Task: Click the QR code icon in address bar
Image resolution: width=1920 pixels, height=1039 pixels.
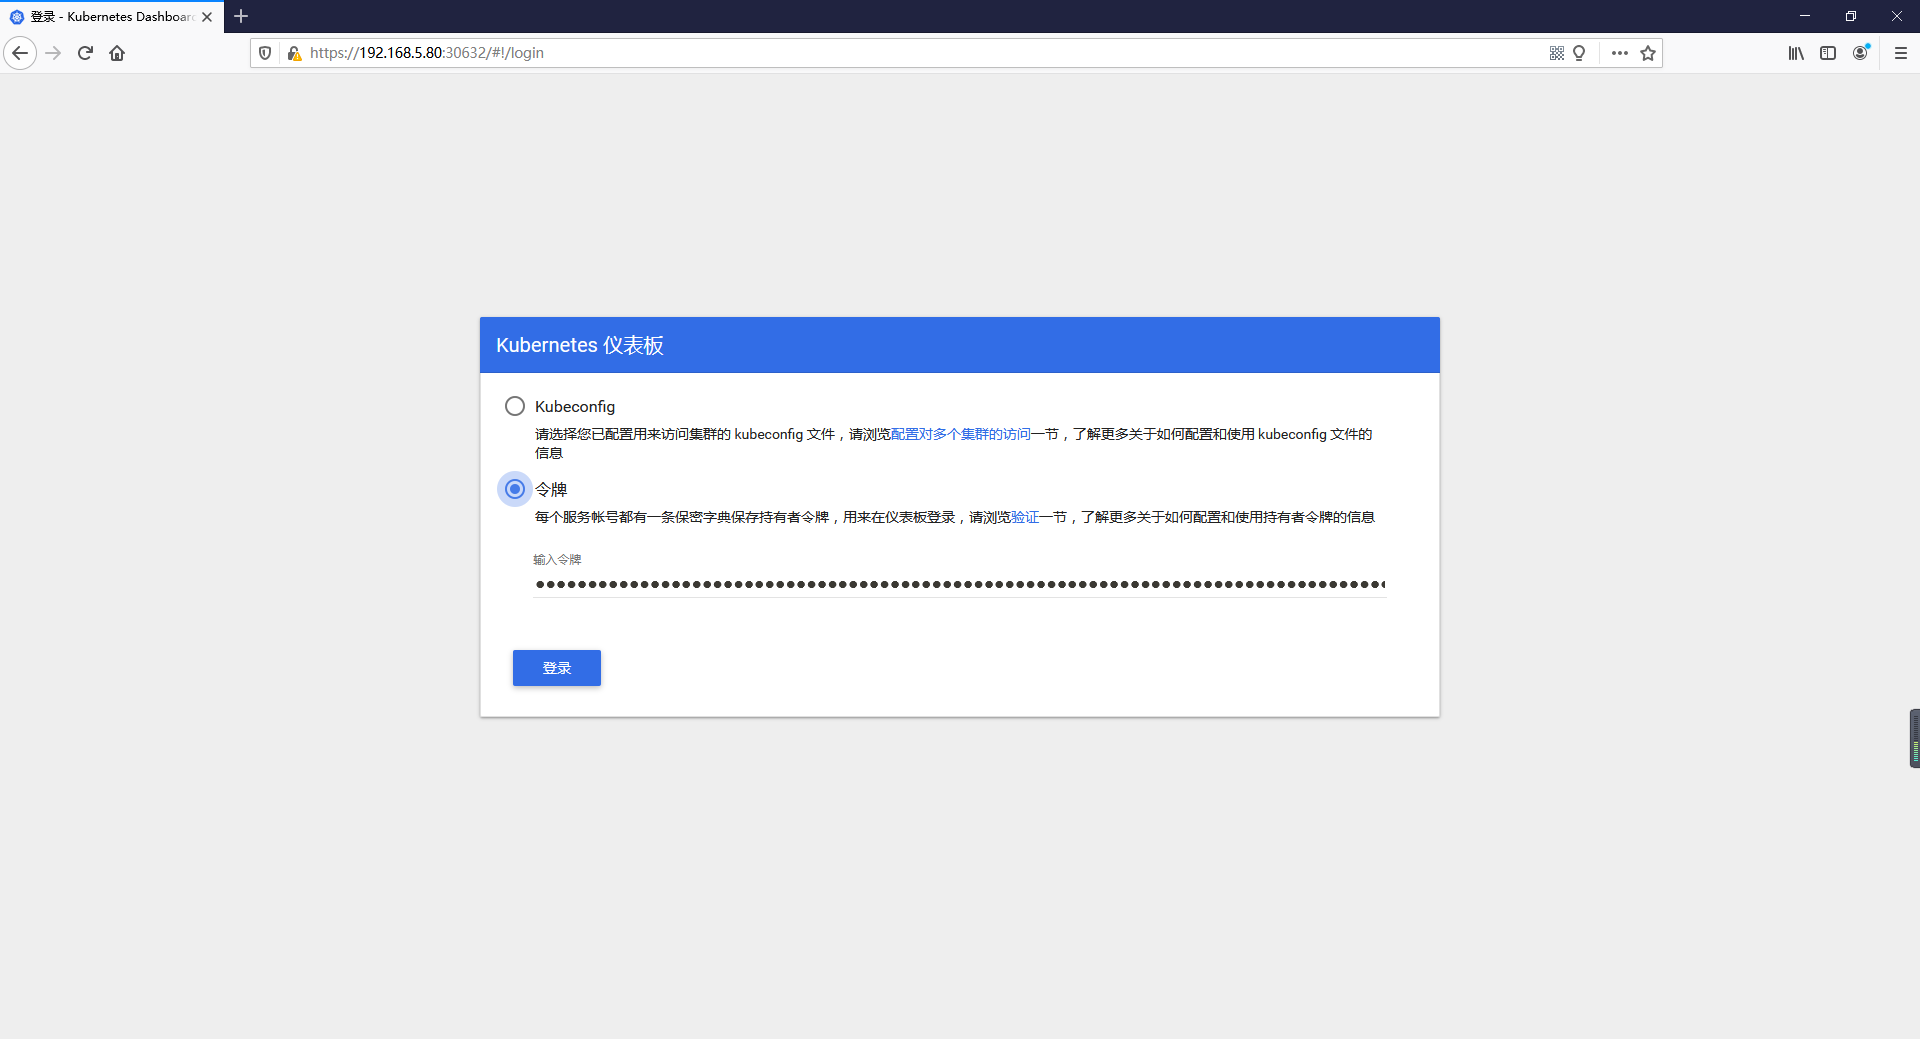Action: 1557,53
